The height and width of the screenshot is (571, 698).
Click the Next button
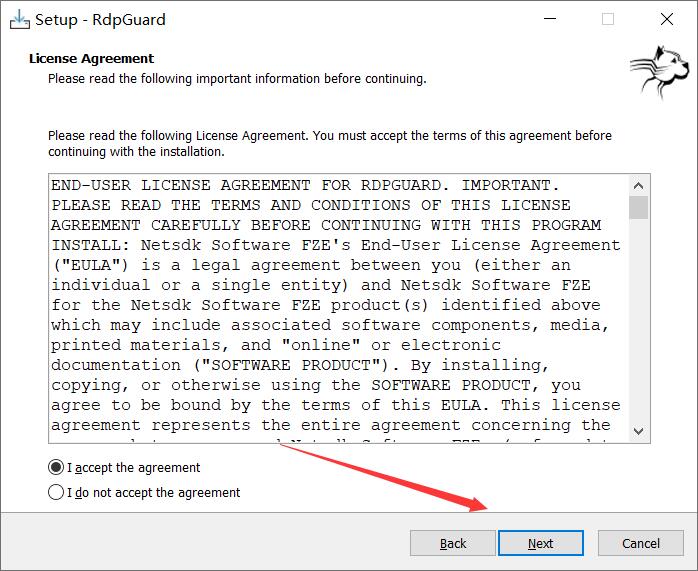540,543
